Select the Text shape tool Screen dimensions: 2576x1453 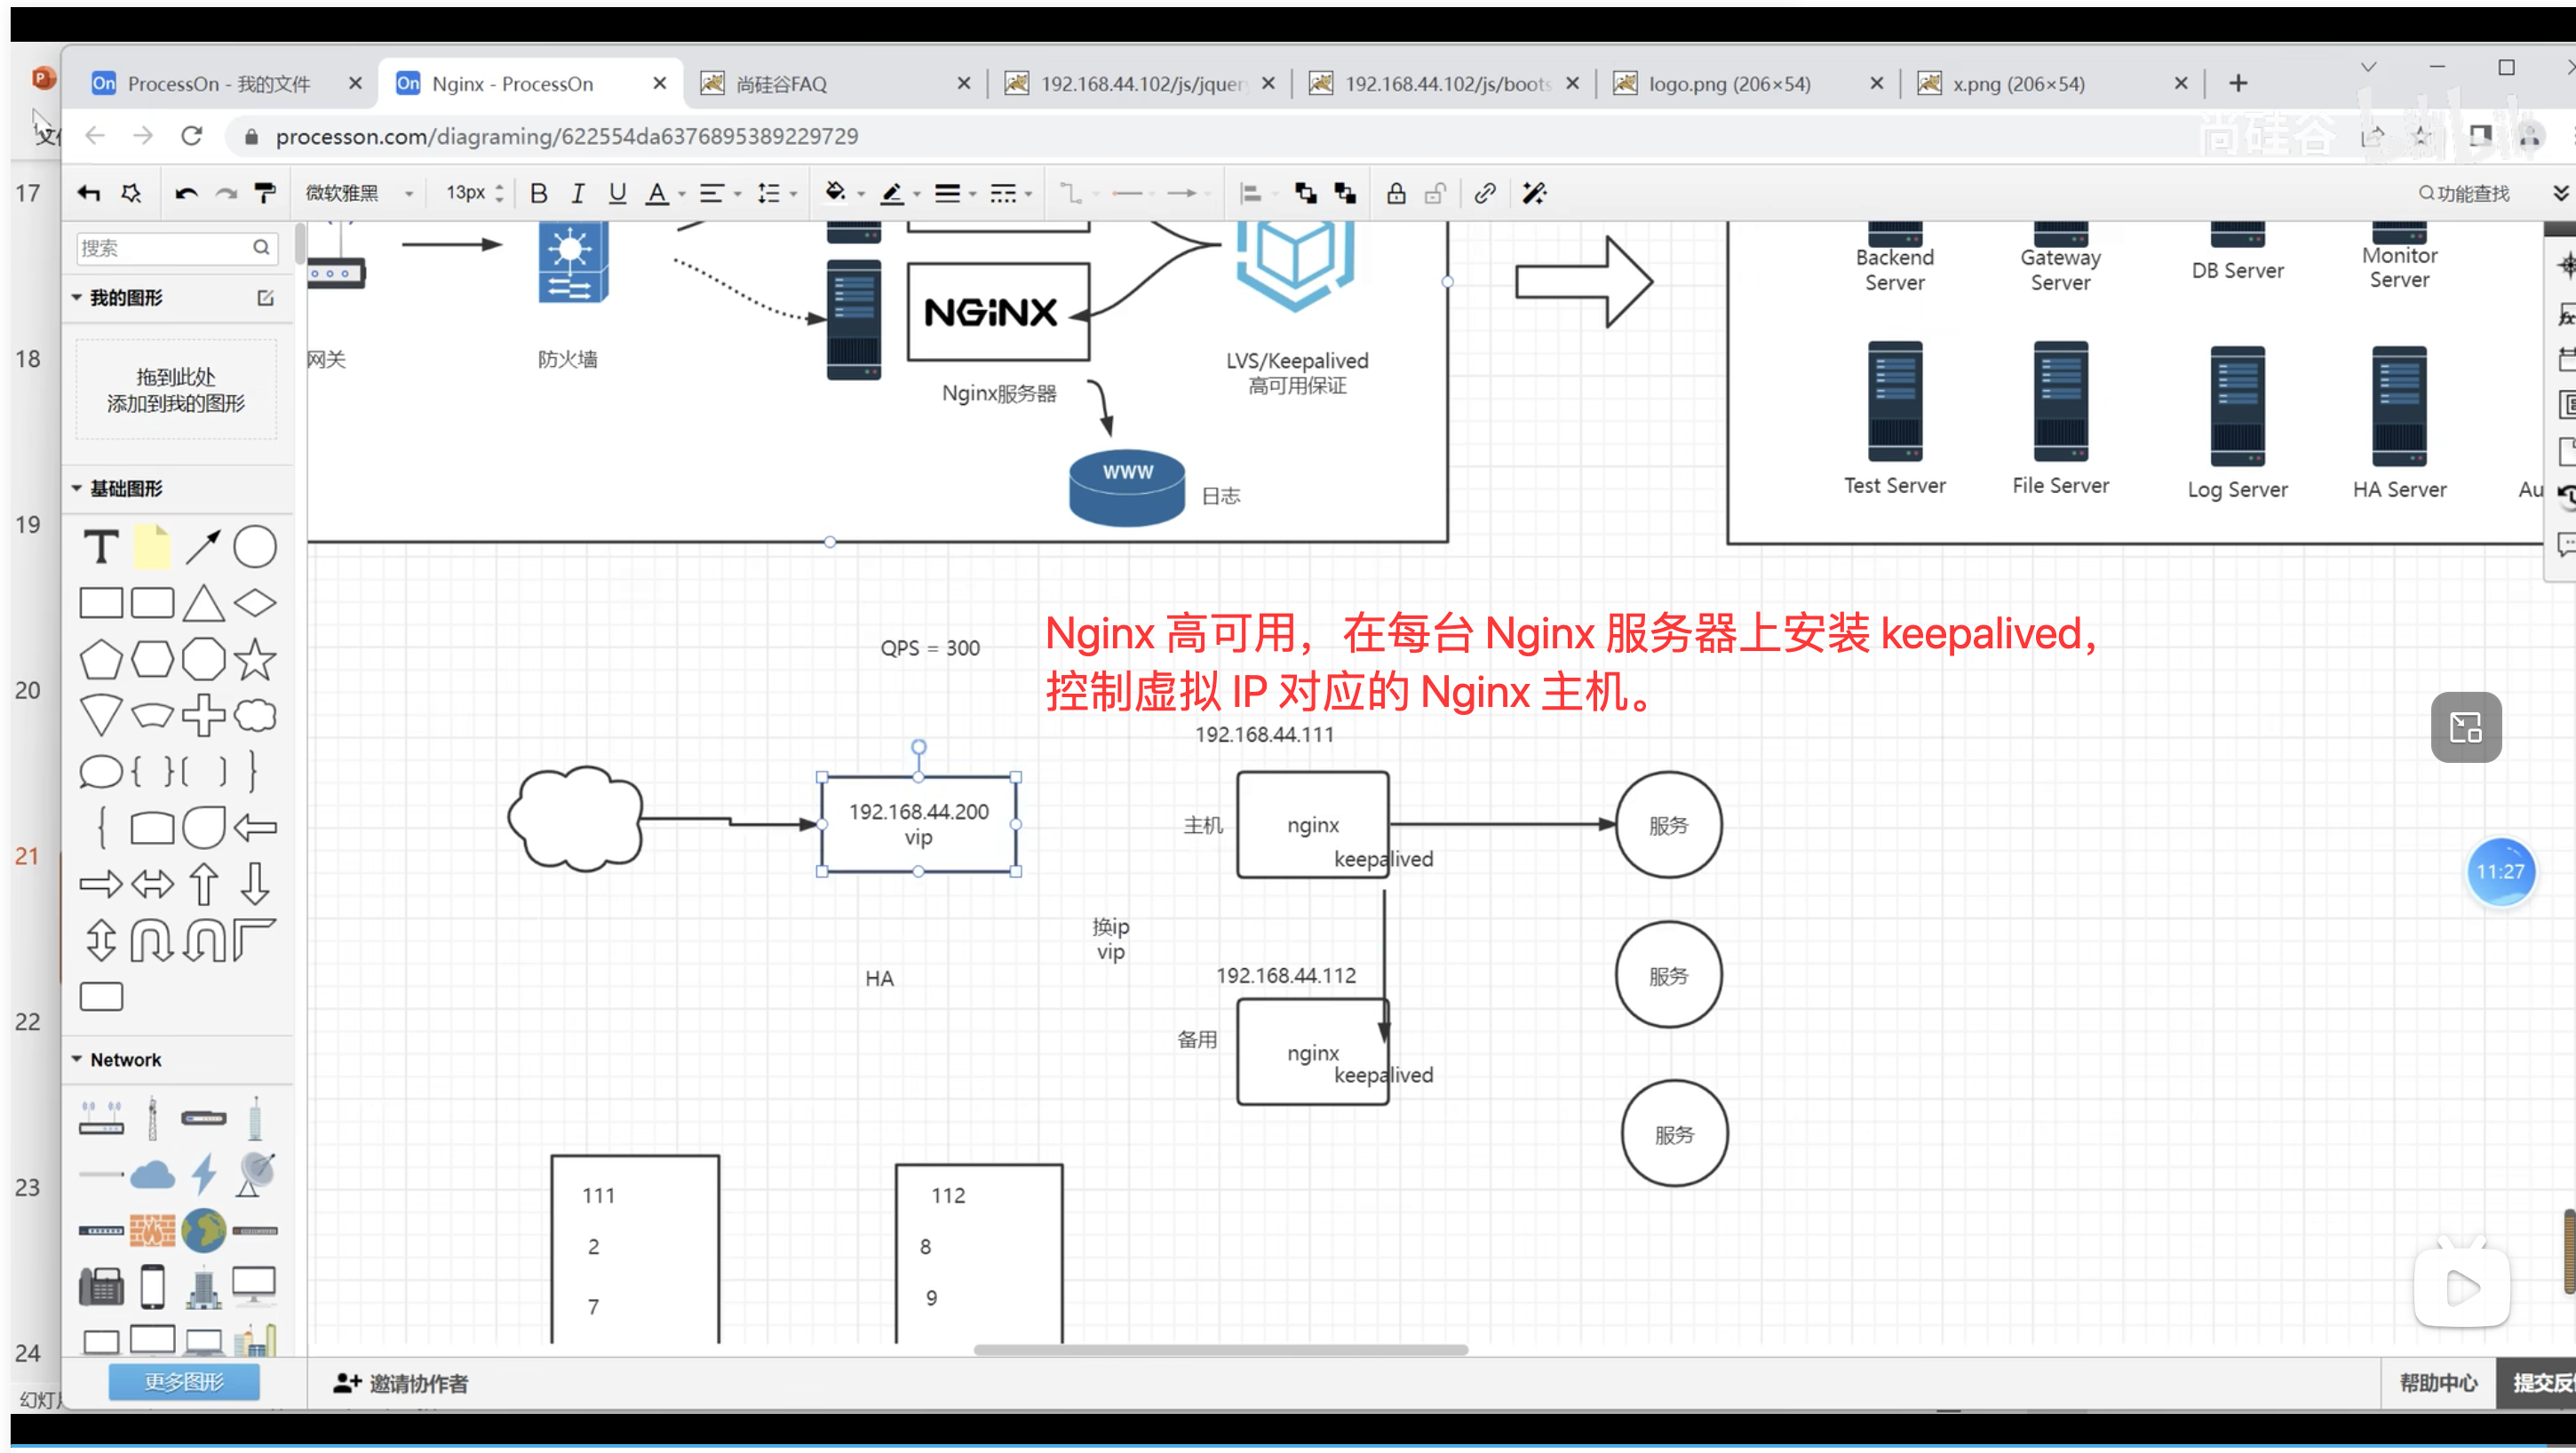101,548
